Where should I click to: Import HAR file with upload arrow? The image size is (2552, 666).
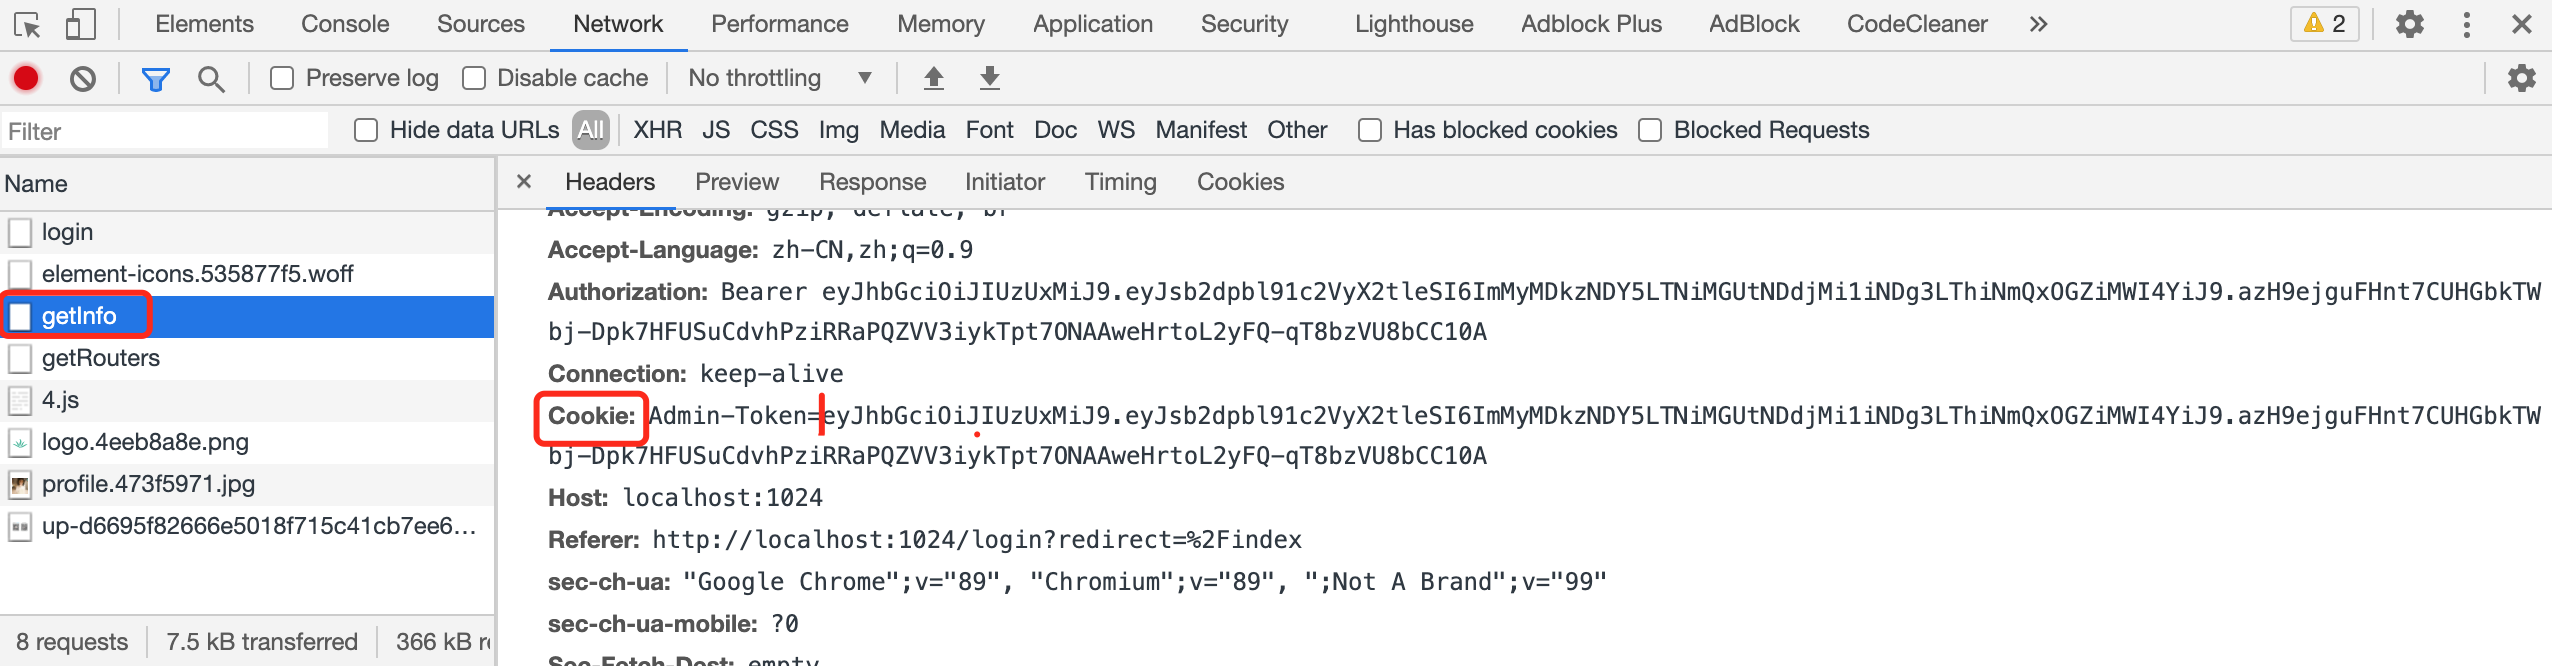[x=933, y=78]
